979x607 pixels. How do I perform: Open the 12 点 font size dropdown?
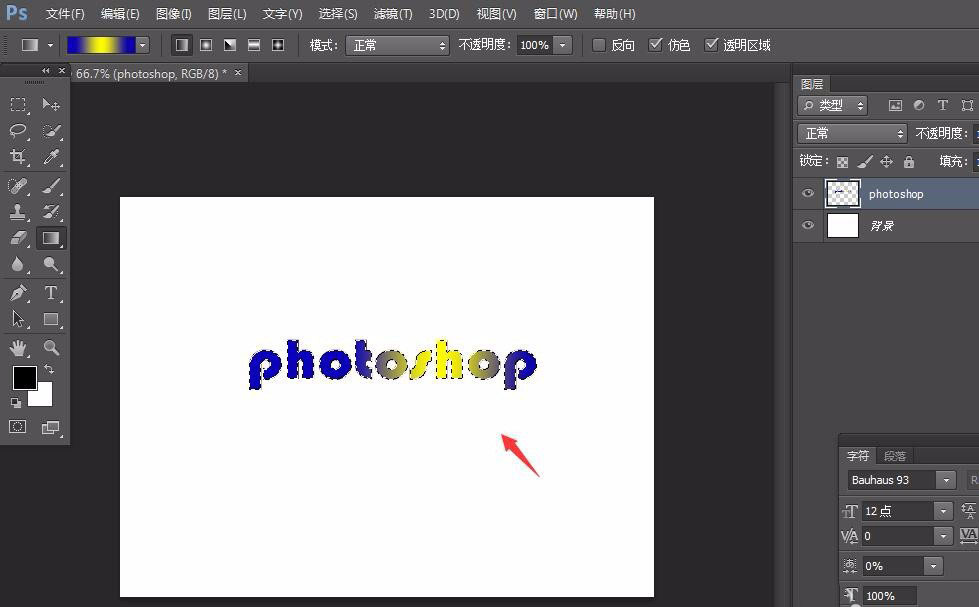coord(943,511)
